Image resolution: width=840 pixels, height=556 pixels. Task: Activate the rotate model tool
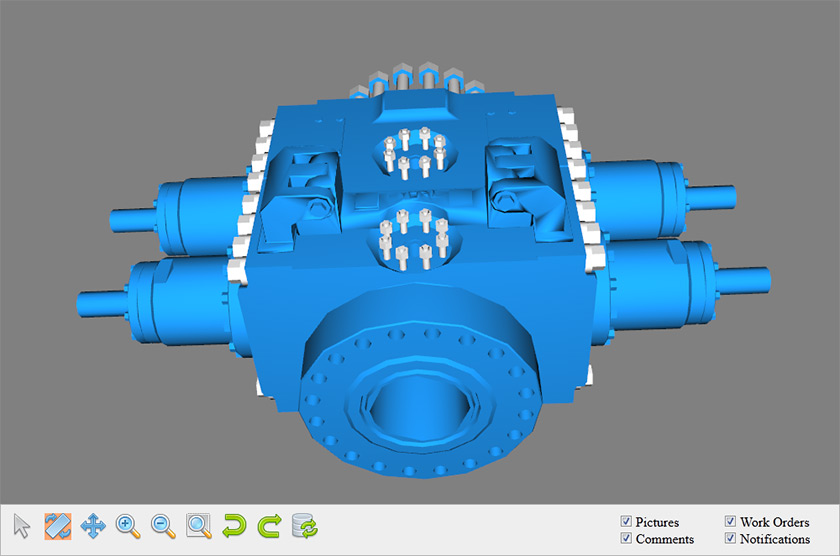(x=58, y=526)
